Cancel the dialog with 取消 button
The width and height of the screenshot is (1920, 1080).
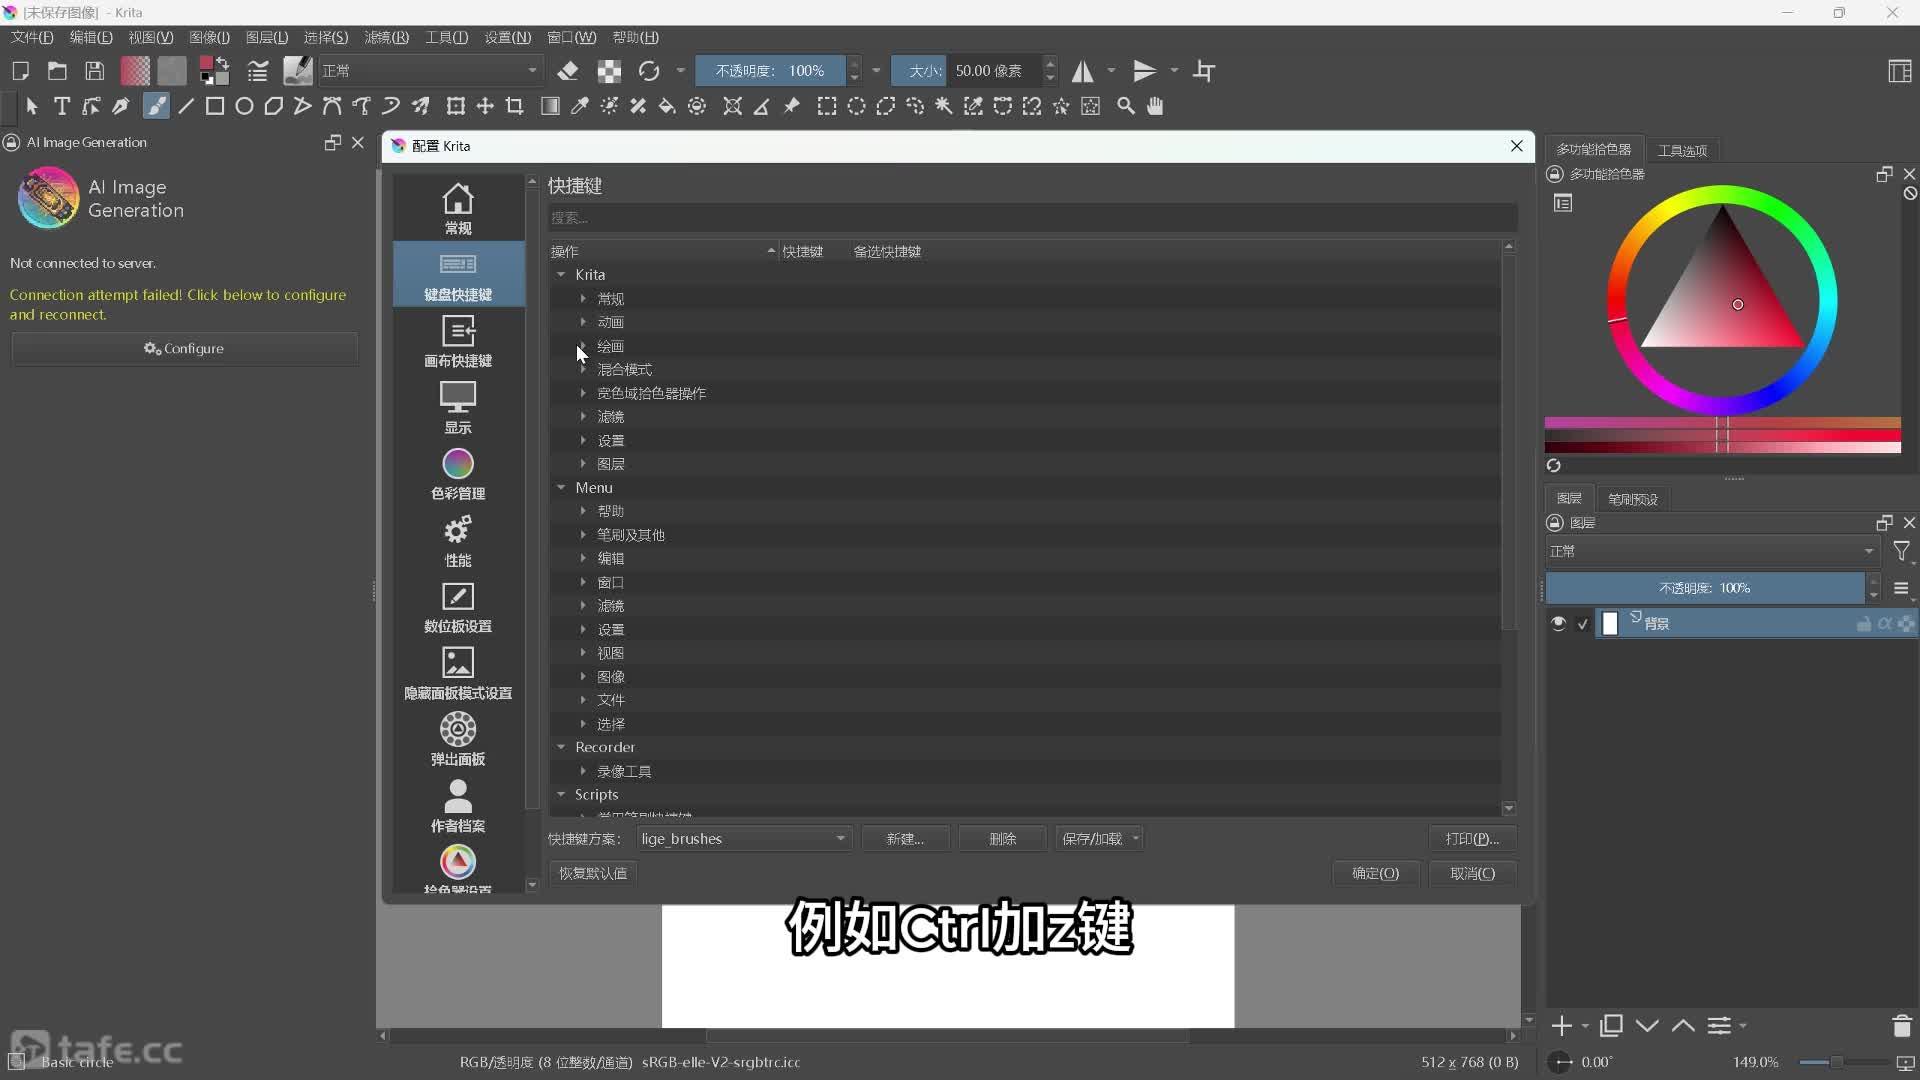(x=1473, y=874)
